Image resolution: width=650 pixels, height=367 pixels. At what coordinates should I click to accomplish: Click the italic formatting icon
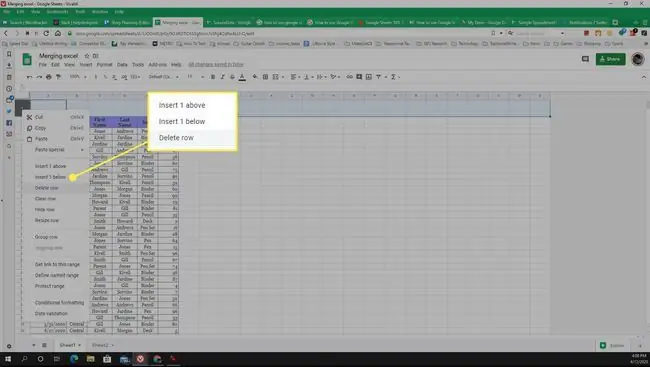223,77
